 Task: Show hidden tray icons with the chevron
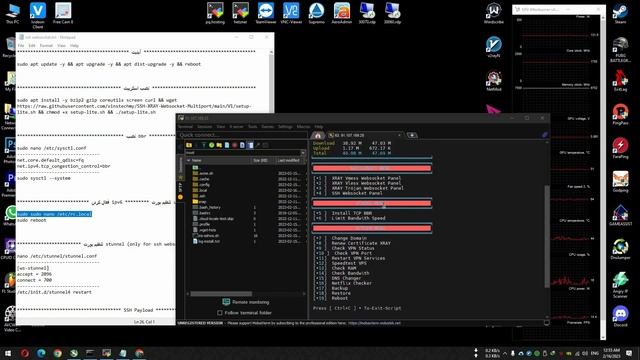pos(504,353)
